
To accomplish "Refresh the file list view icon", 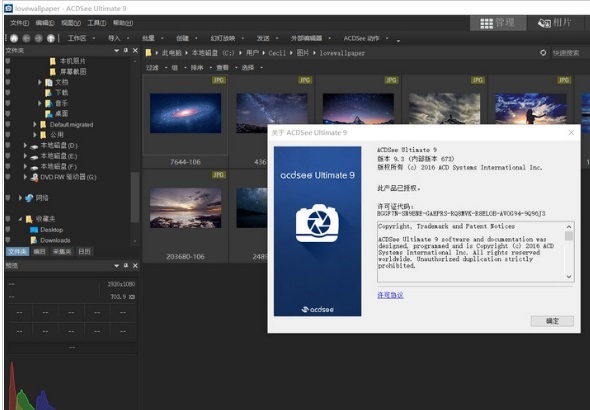I will pyautogui.click(x=543, y=53).
